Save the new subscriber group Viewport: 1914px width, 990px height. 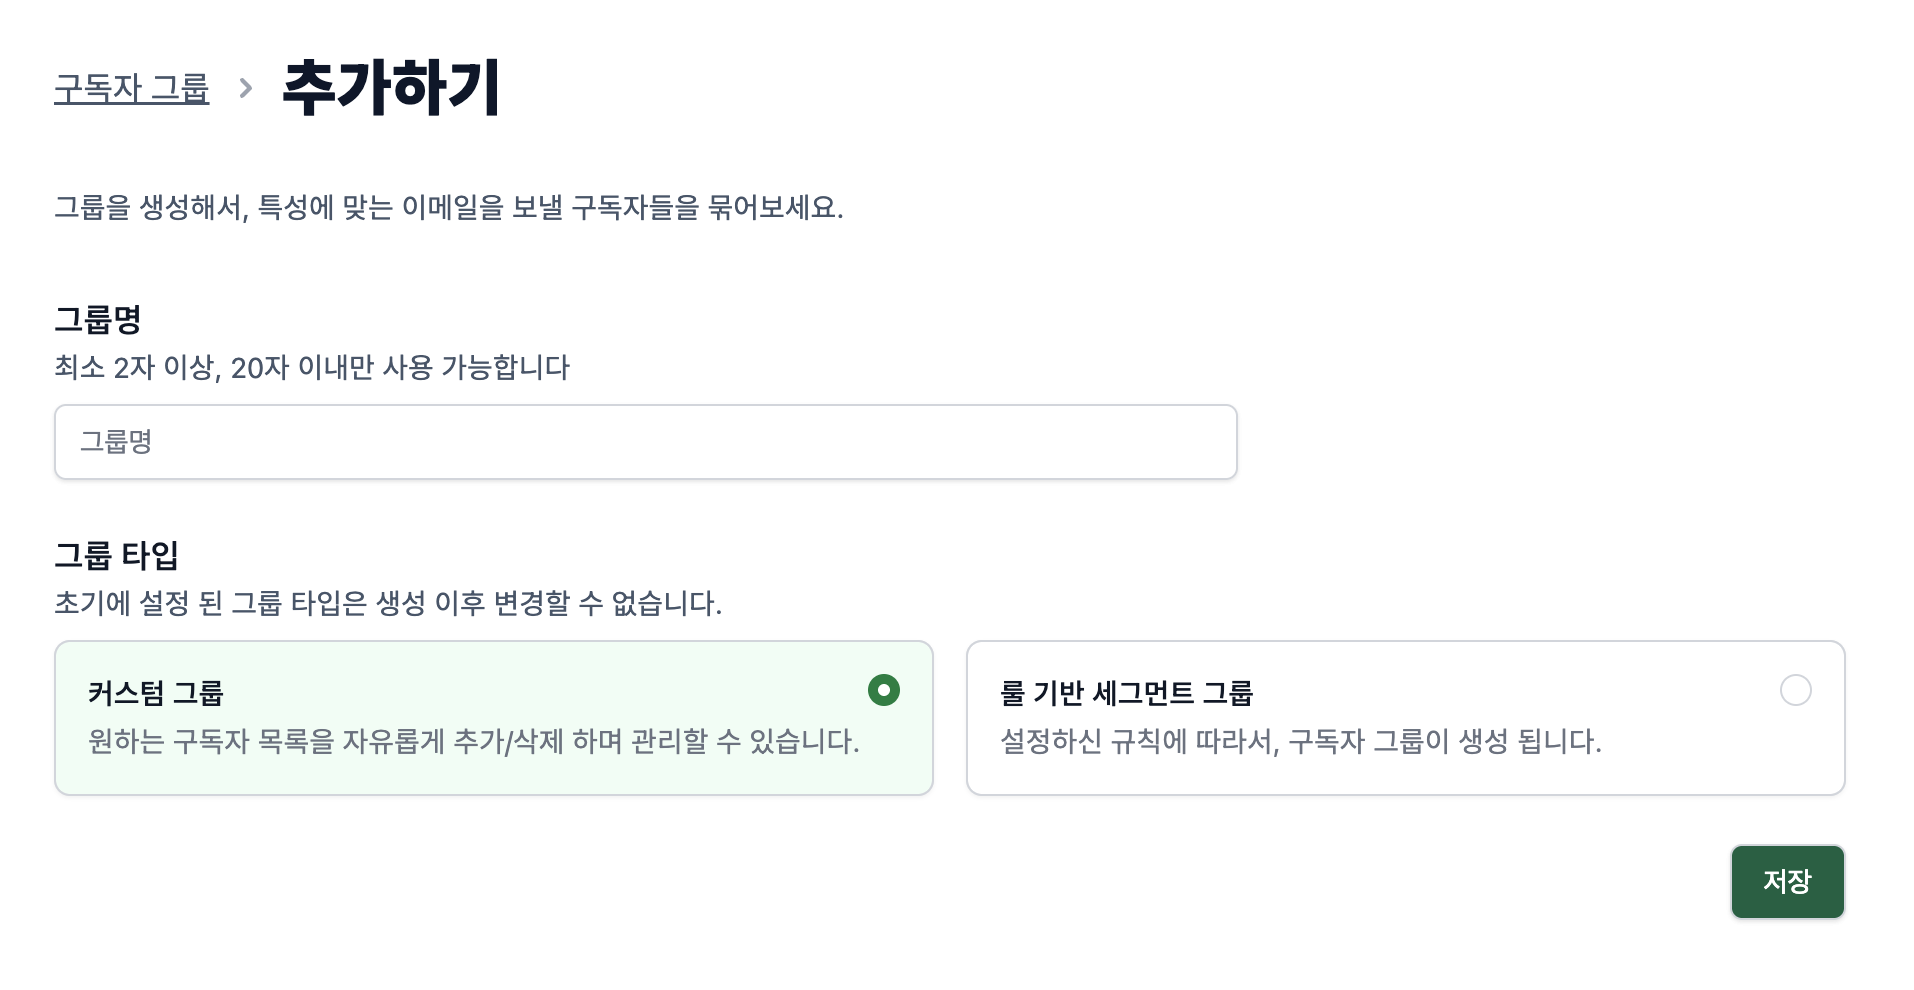tap(1786, 881)
